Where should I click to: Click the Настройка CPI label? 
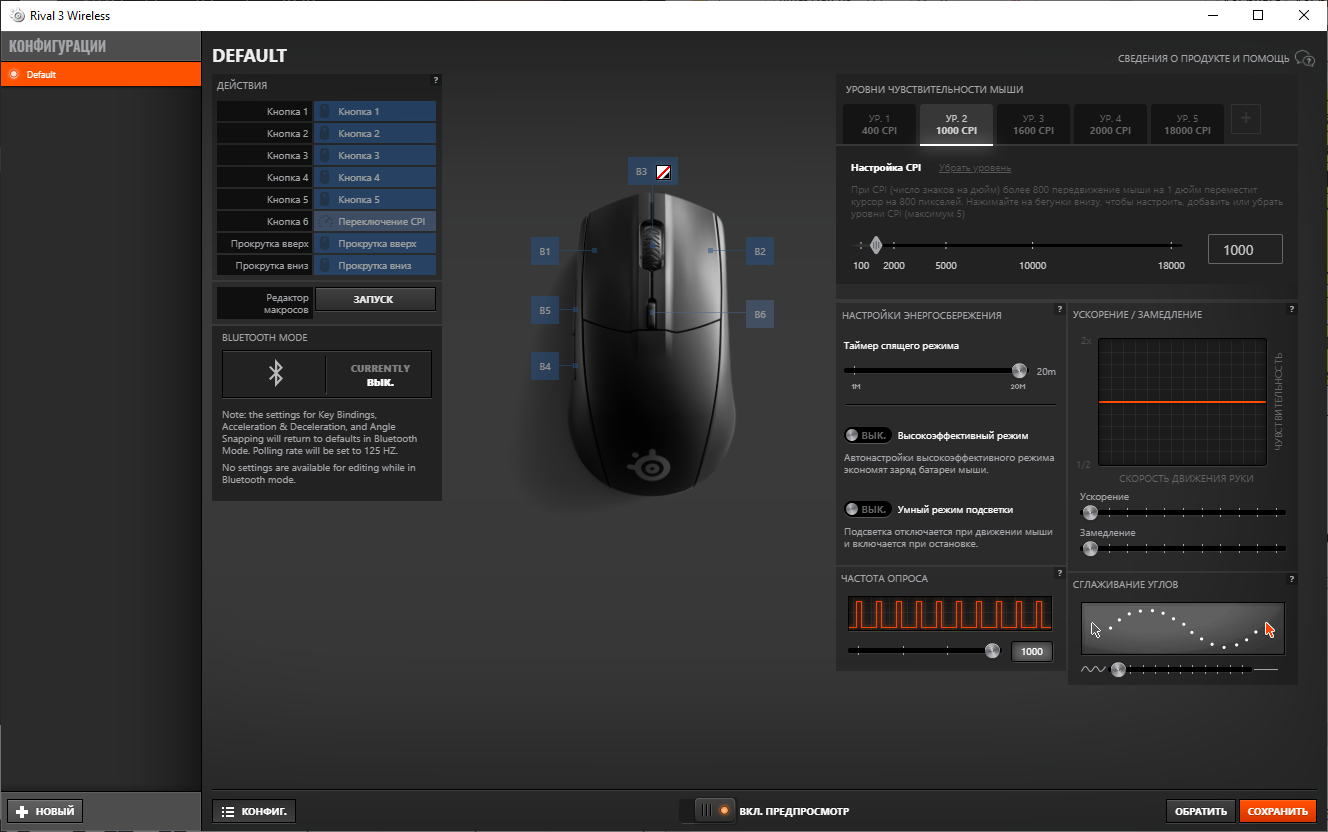(886, 168)
